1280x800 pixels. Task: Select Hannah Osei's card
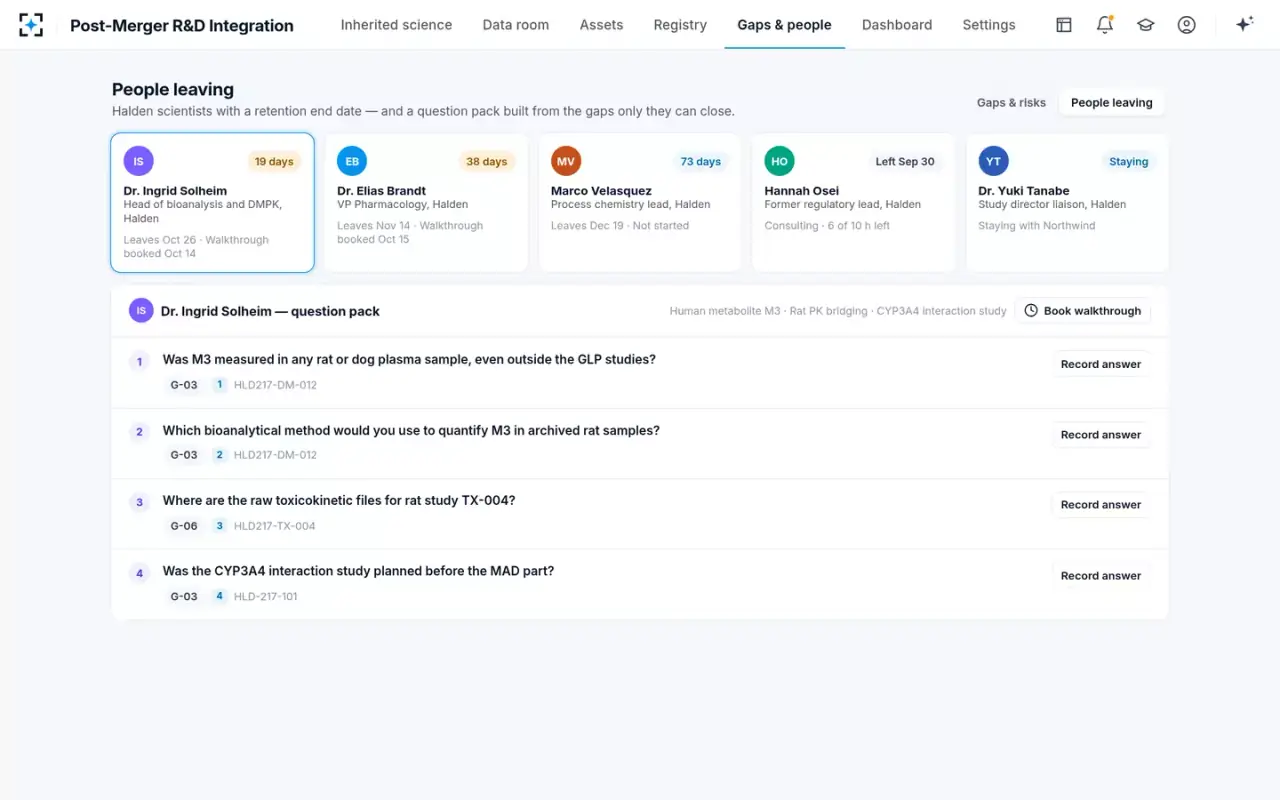[853, 203]
